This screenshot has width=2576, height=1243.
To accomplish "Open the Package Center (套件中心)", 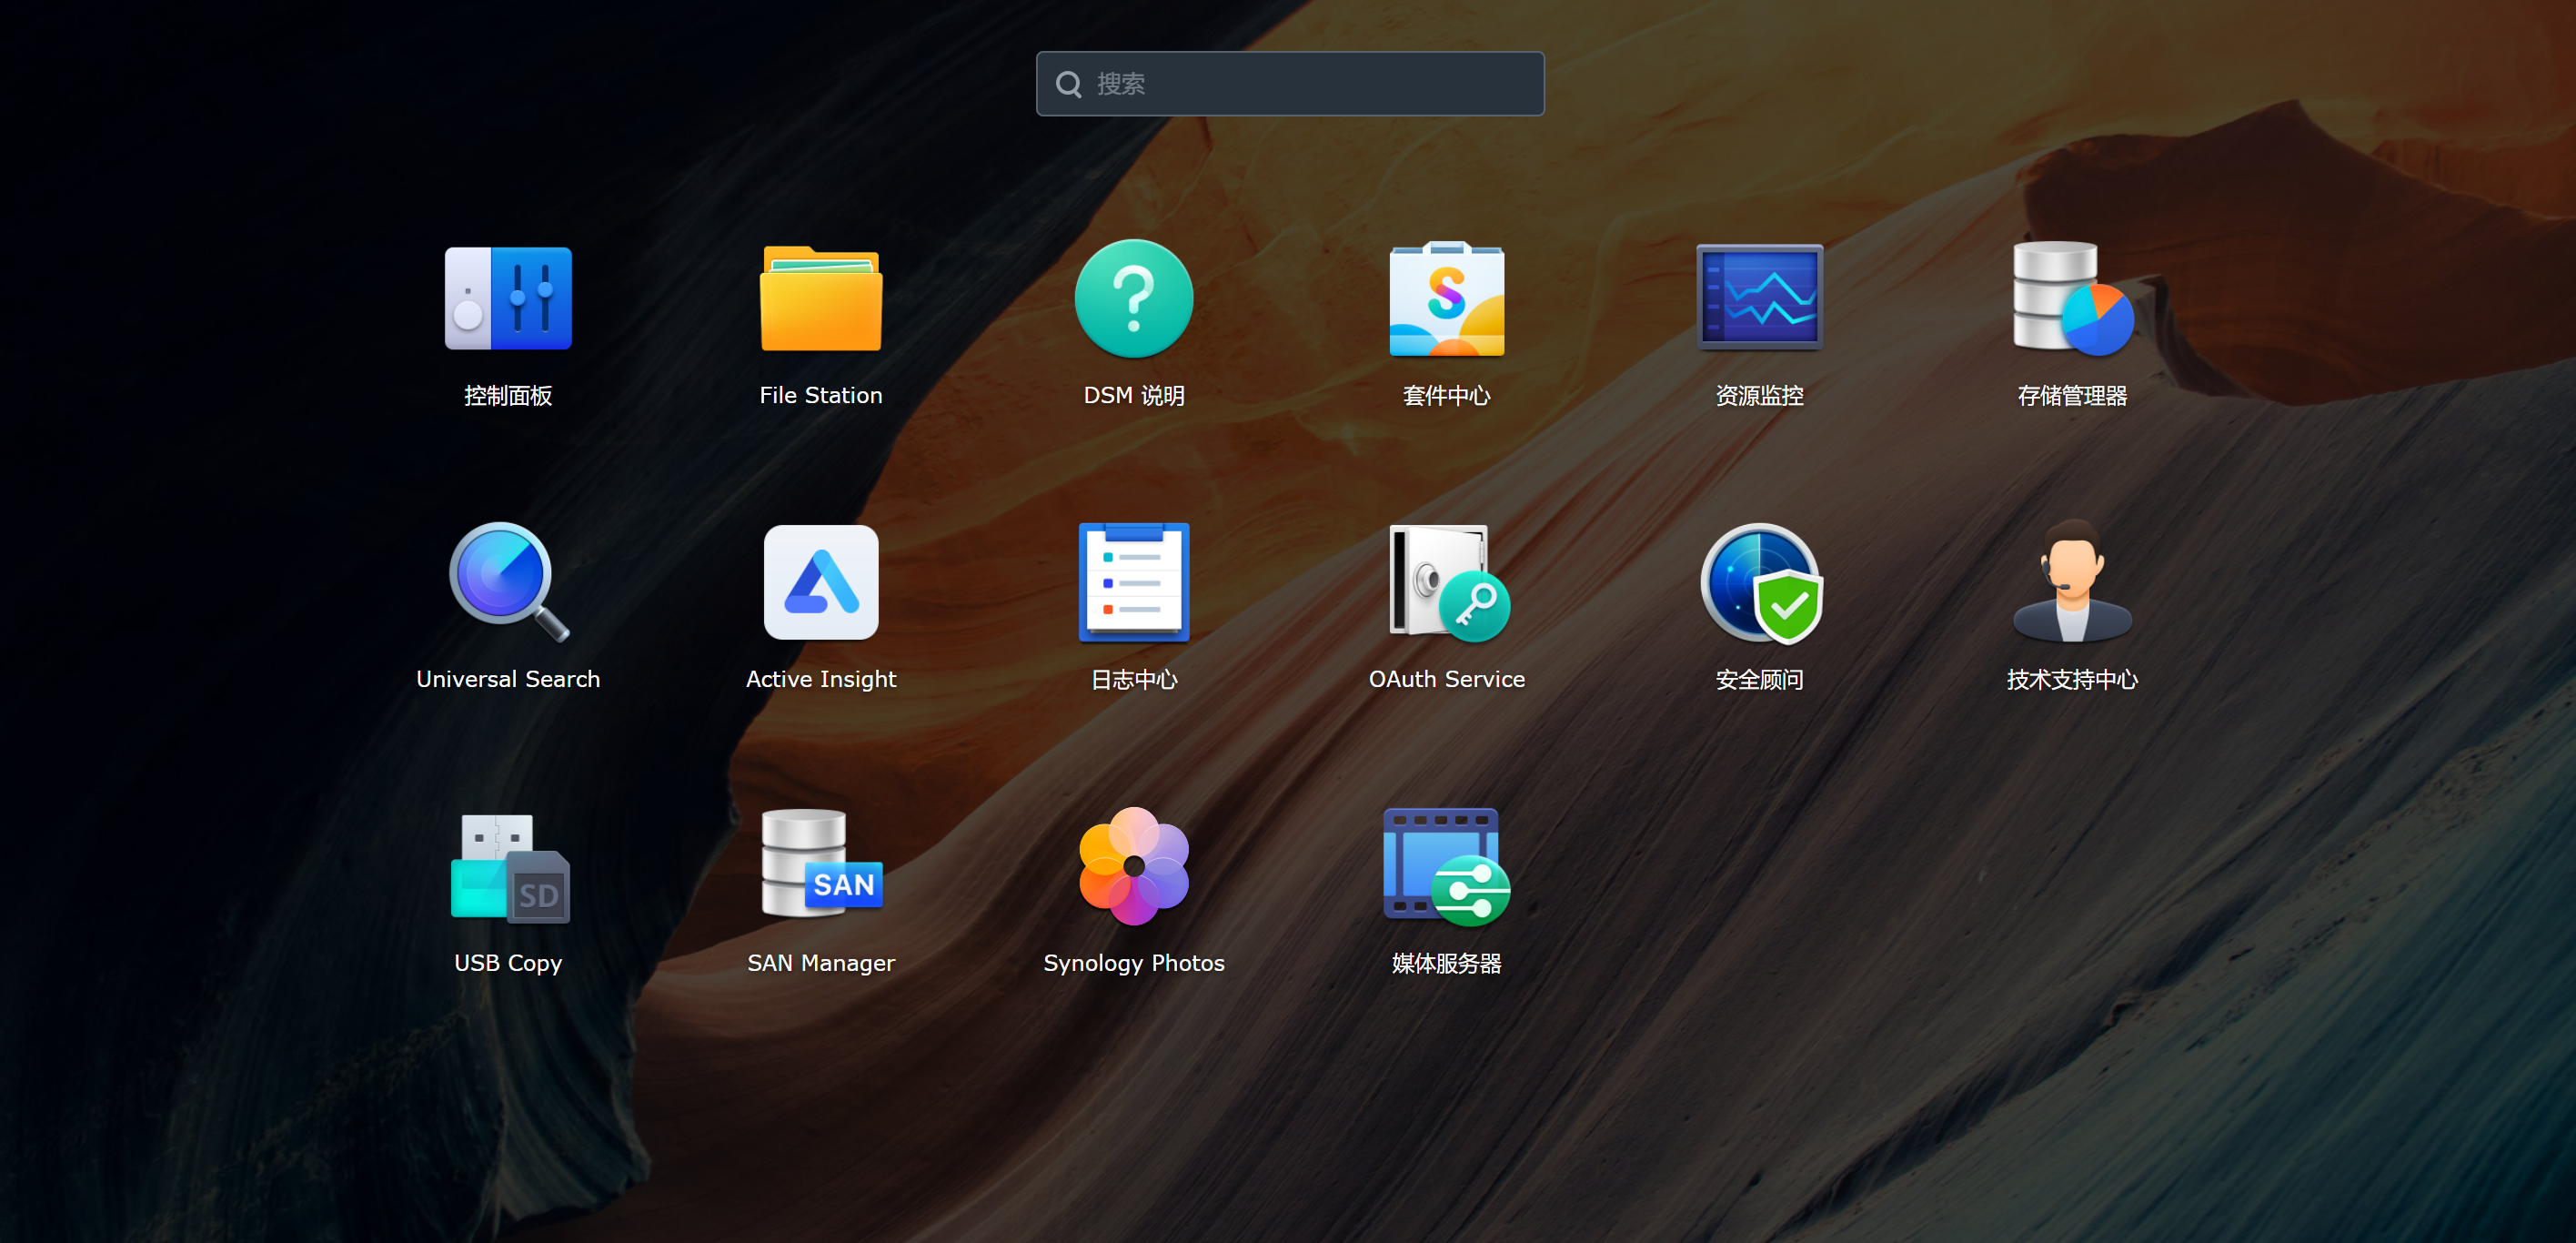I will (1446, 298).
